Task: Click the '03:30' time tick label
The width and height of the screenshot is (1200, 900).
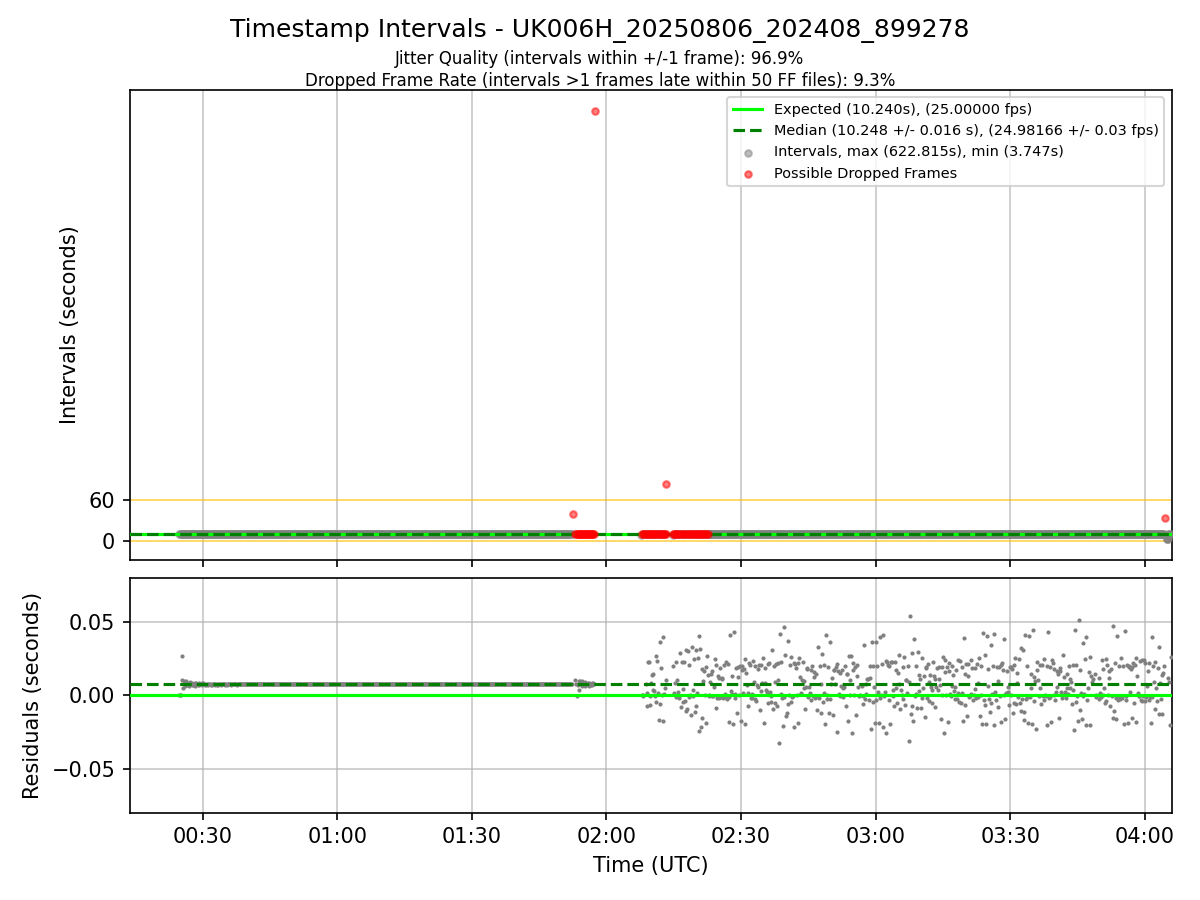Action: (1010, 835)
